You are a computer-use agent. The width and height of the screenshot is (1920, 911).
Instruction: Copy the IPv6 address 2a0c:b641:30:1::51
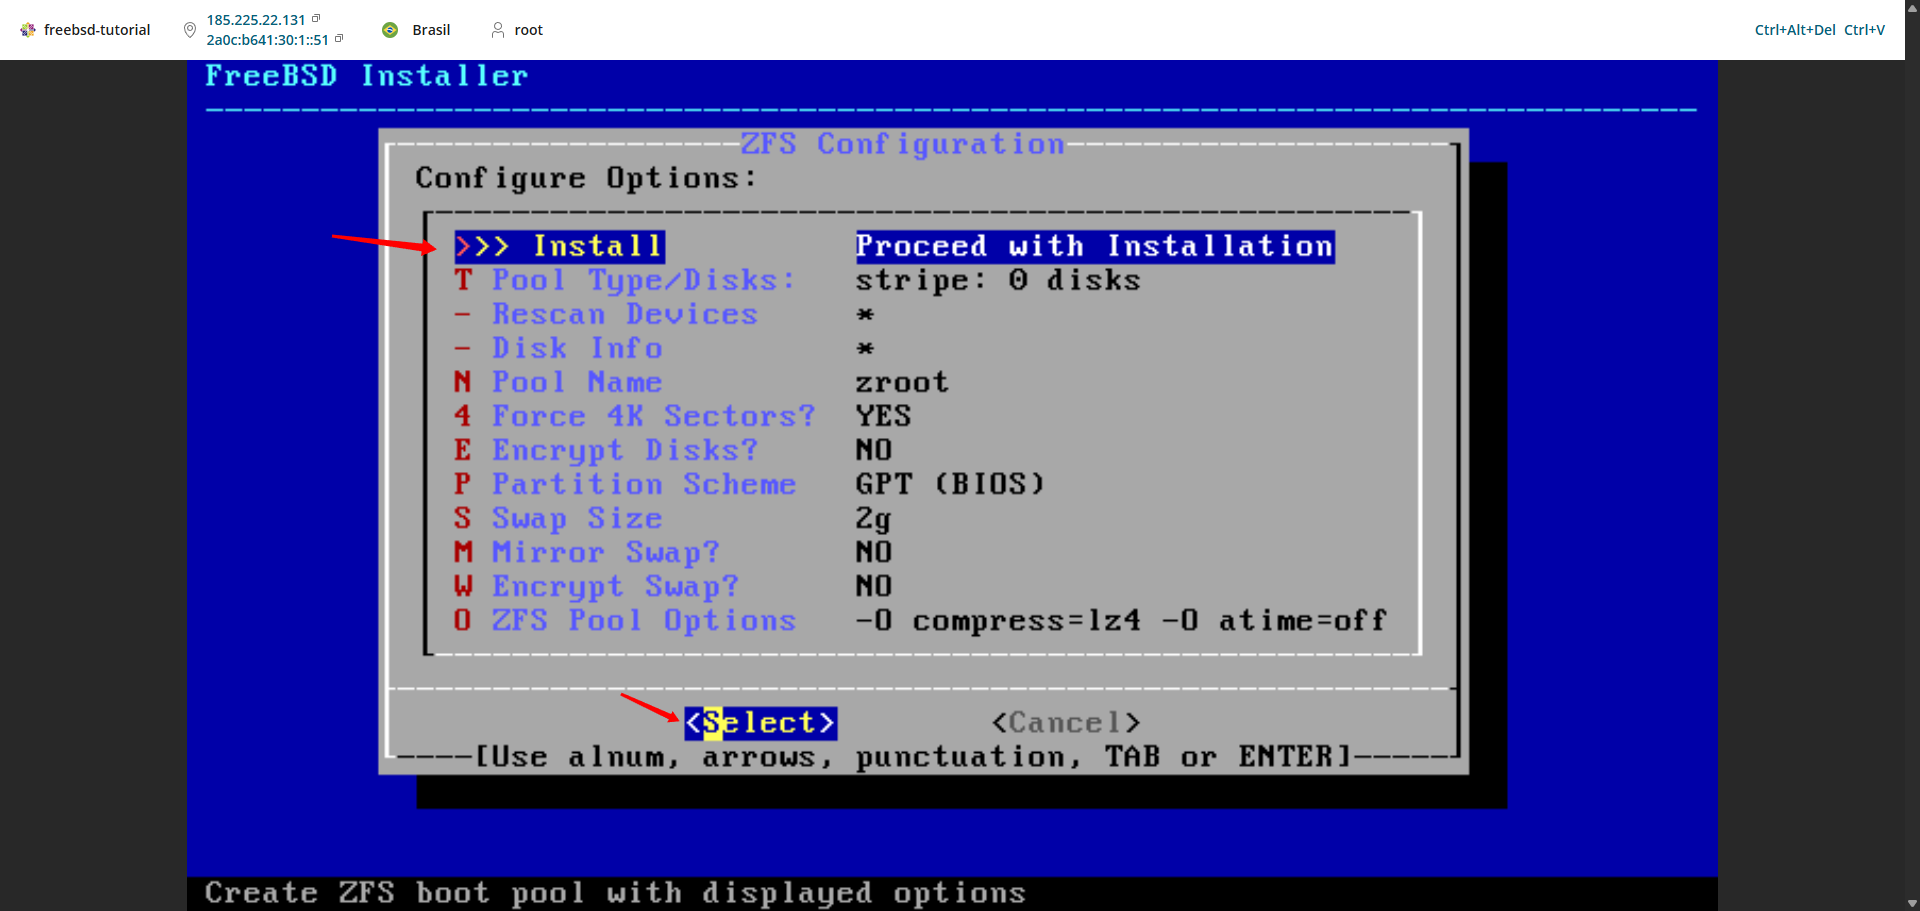point(339,39)
